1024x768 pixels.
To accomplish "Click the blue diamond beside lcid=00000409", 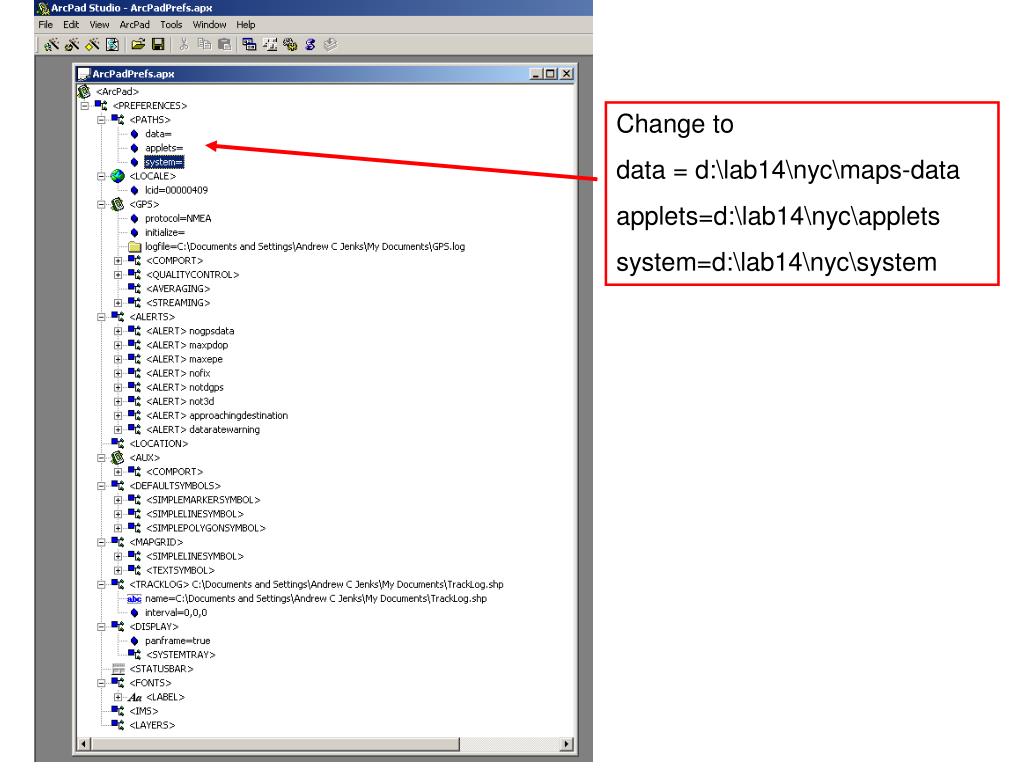I will (x=135, y=191).
